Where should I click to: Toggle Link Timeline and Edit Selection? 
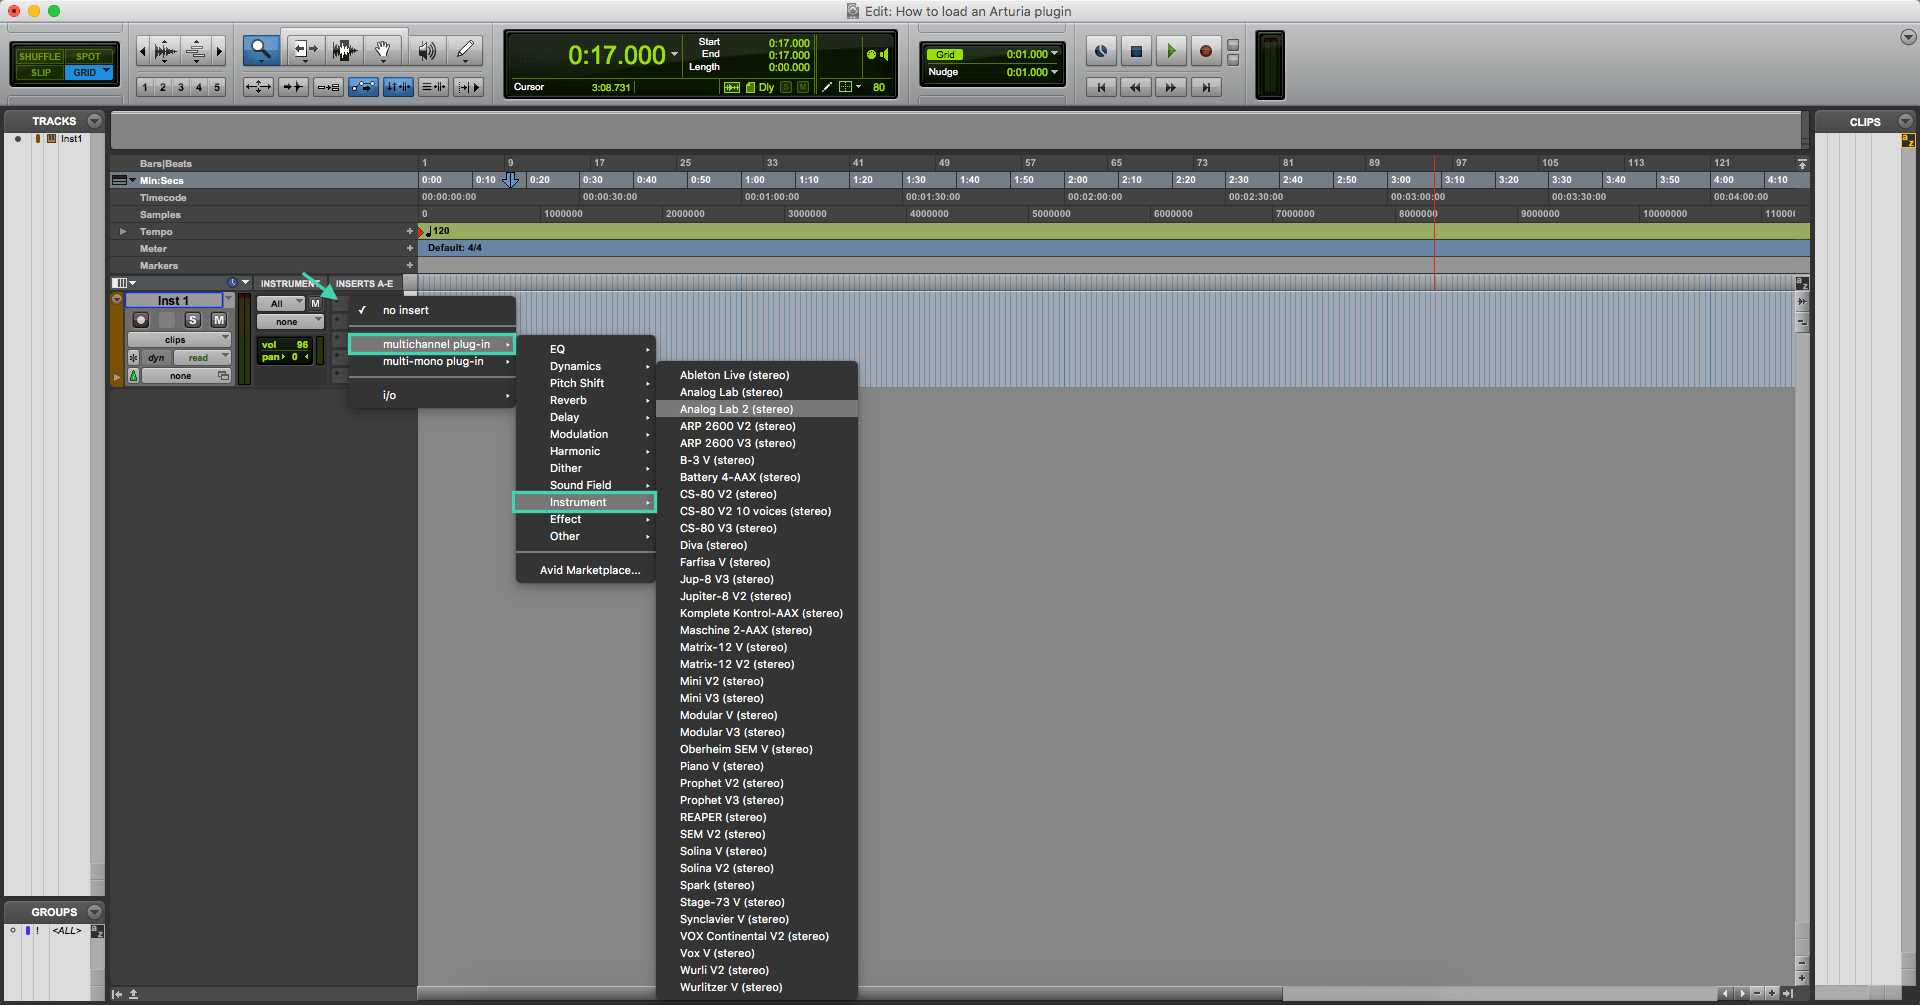point(398,87)
